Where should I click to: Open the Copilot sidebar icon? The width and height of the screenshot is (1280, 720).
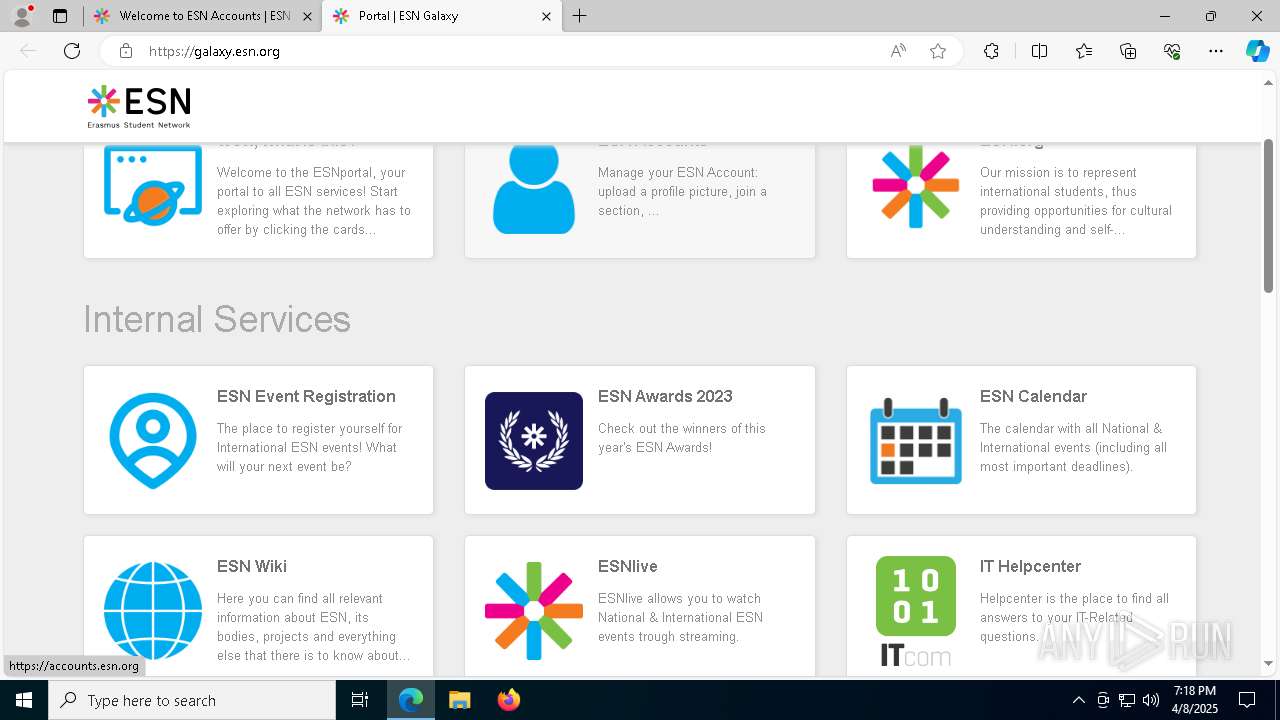click(1258, 51)
